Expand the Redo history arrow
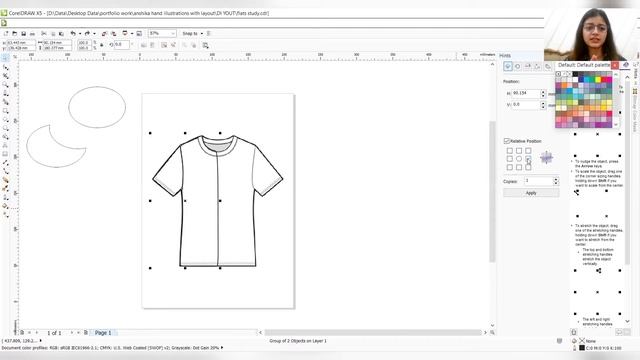The height and width of the screenshot is (360, 640). point(94,33)
